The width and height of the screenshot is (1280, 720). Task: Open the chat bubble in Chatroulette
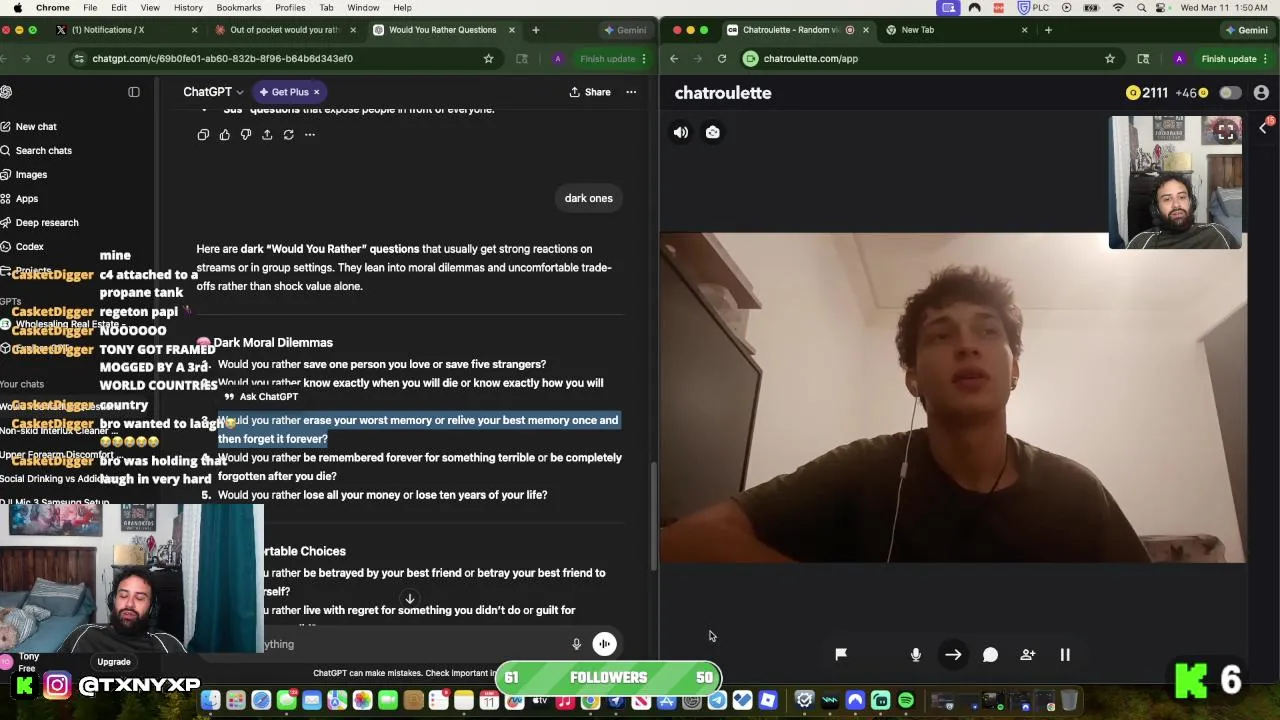pyautogui.click(x=990, y=655)
